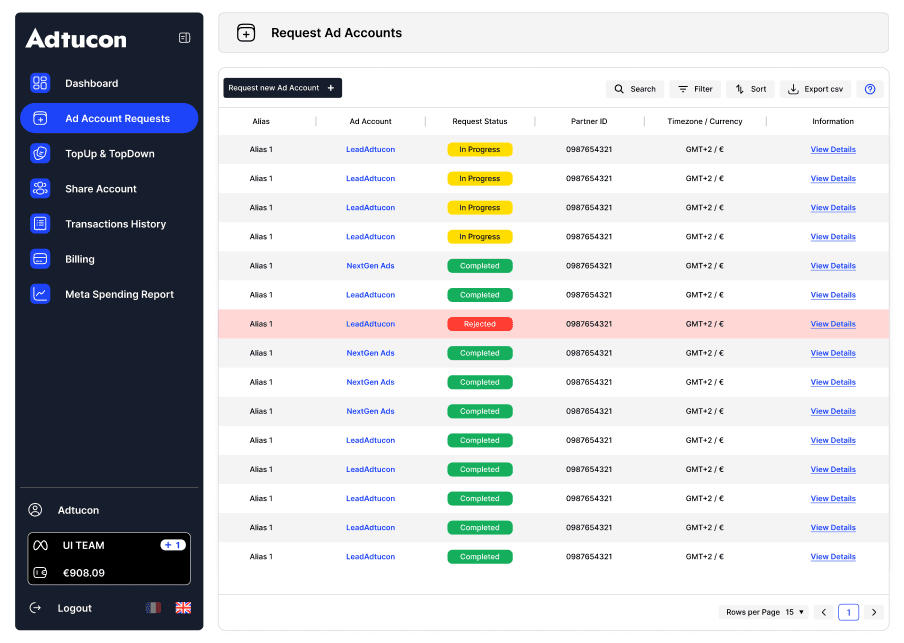Click Partner ID 0987654321 in the Rejected row
This screenshot has width=904, height=643.
point(589,324)
